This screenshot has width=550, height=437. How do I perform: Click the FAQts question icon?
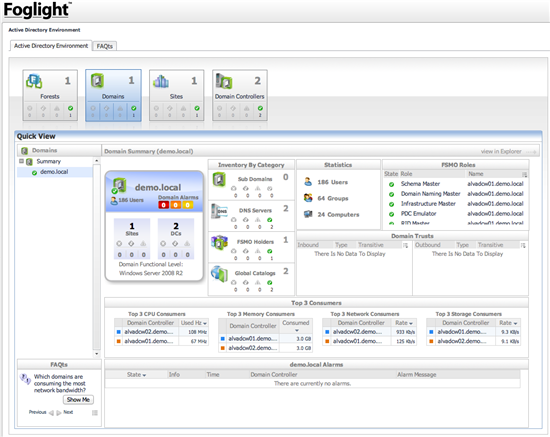[x=25, y=379]
